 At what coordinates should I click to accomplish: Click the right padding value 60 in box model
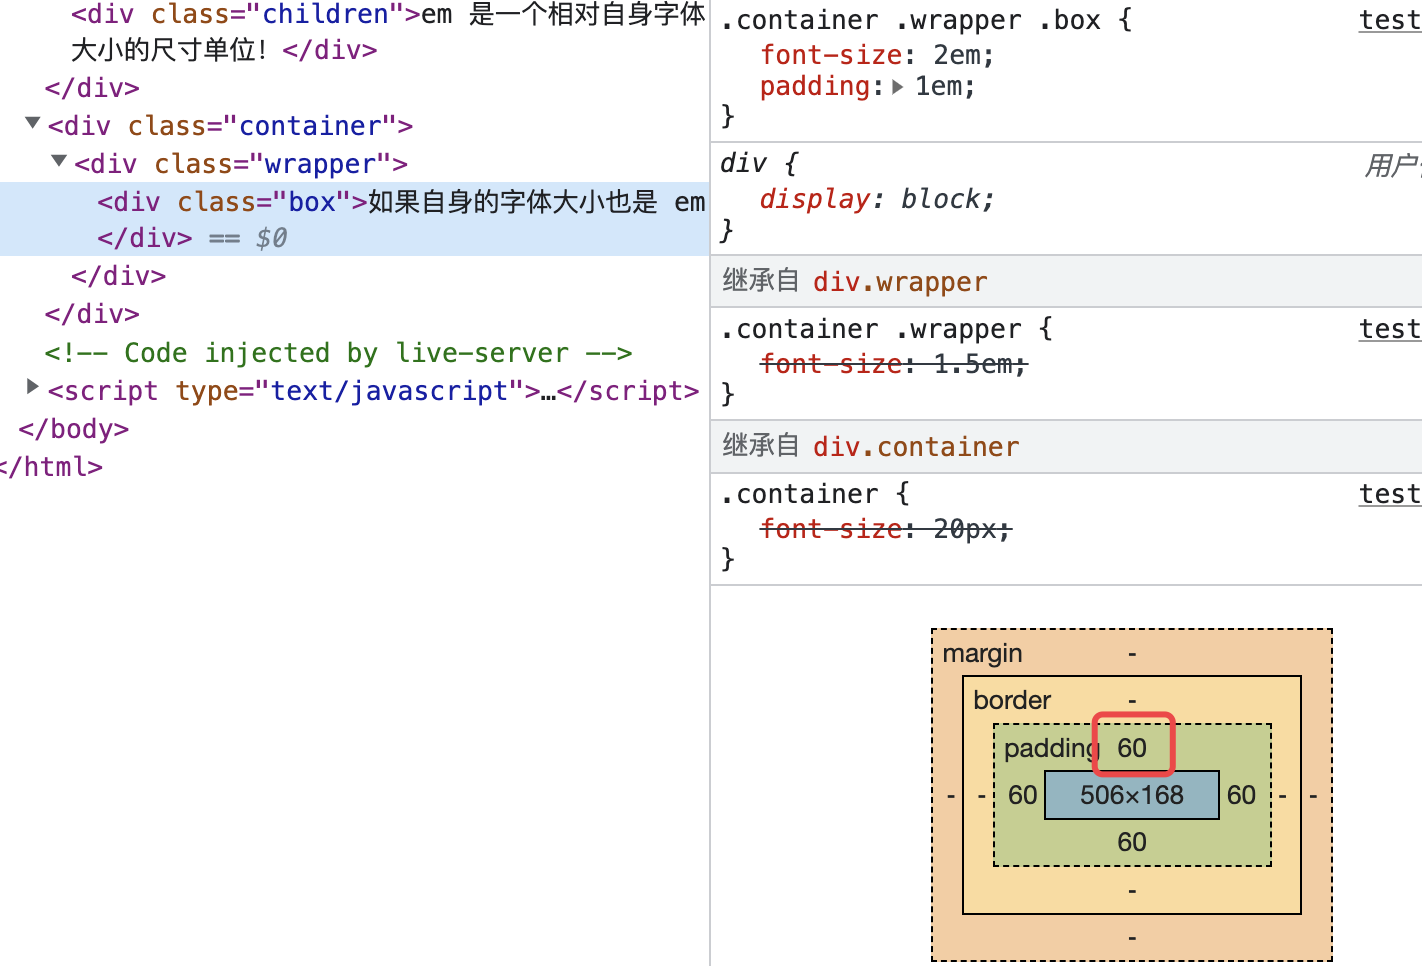click(1241, 795)
